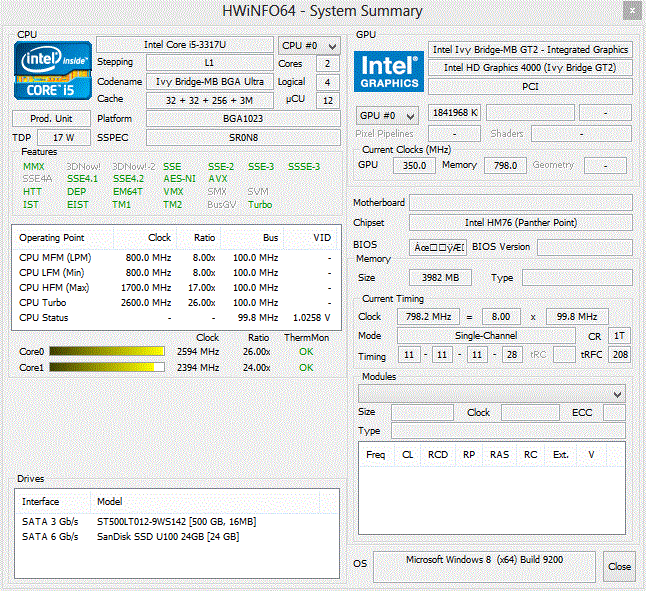The height and width of the screenshot is (591, 646).
Task: Click the Core0 load bar
Action: click(107, 351)
